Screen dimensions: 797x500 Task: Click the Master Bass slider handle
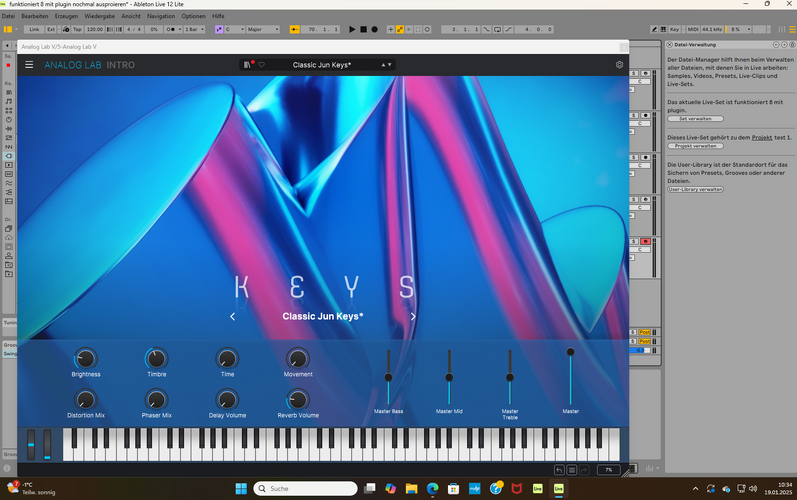click(x=388, y=377)
